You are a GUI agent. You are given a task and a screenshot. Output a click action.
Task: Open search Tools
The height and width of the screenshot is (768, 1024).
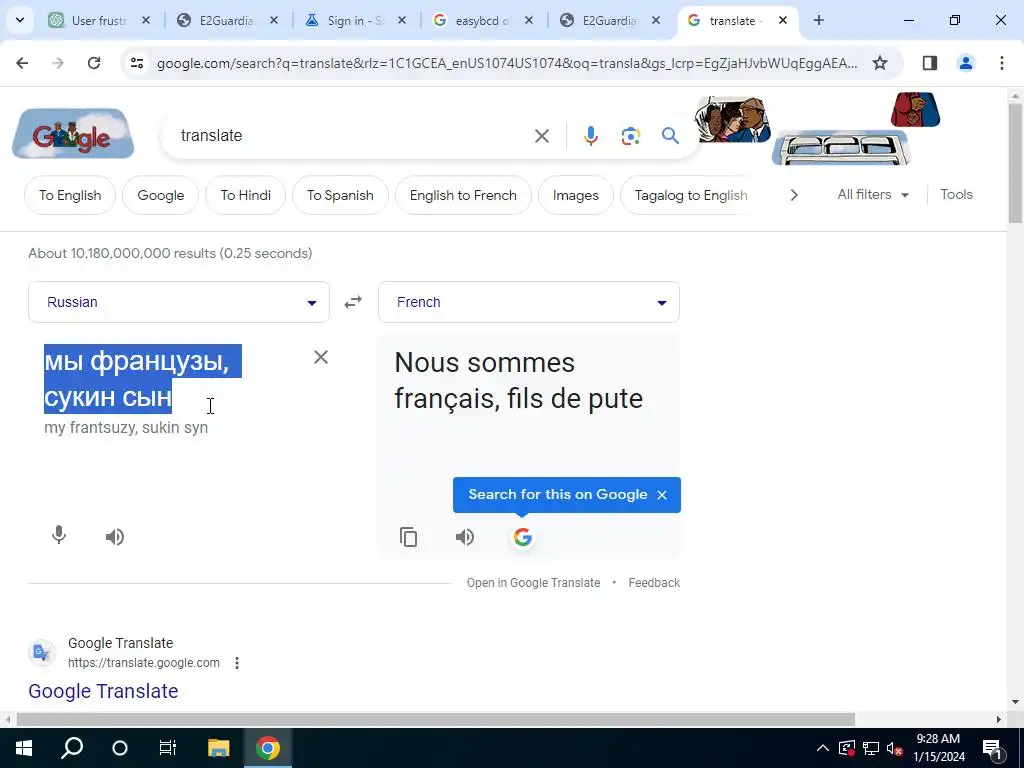click(956, 195)
